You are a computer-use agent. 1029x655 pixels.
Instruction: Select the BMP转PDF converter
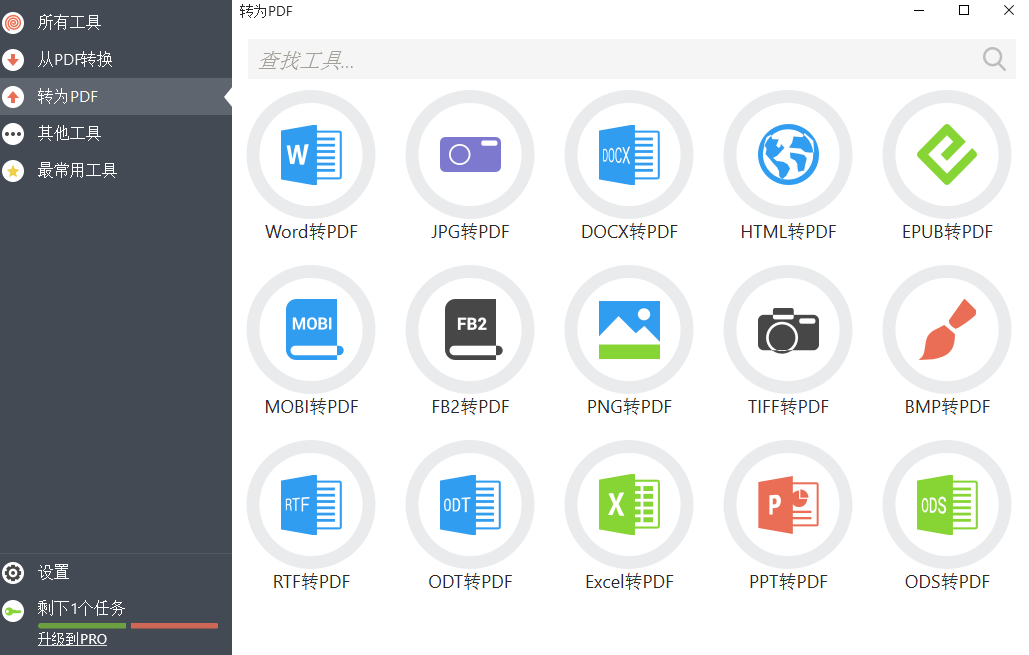pos(946,330)
